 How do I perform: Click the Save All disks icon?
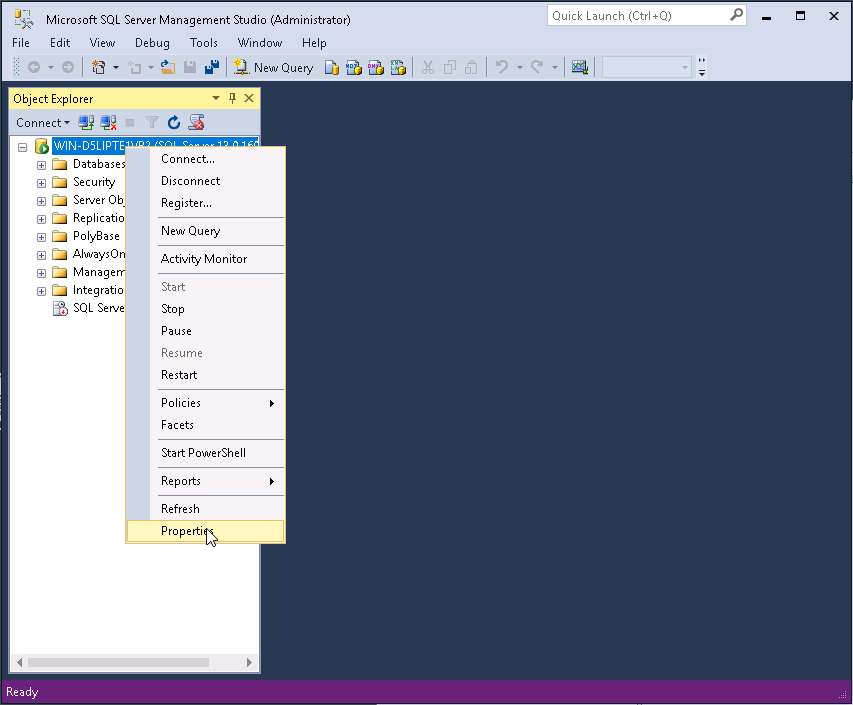click(x=212, y=67)
